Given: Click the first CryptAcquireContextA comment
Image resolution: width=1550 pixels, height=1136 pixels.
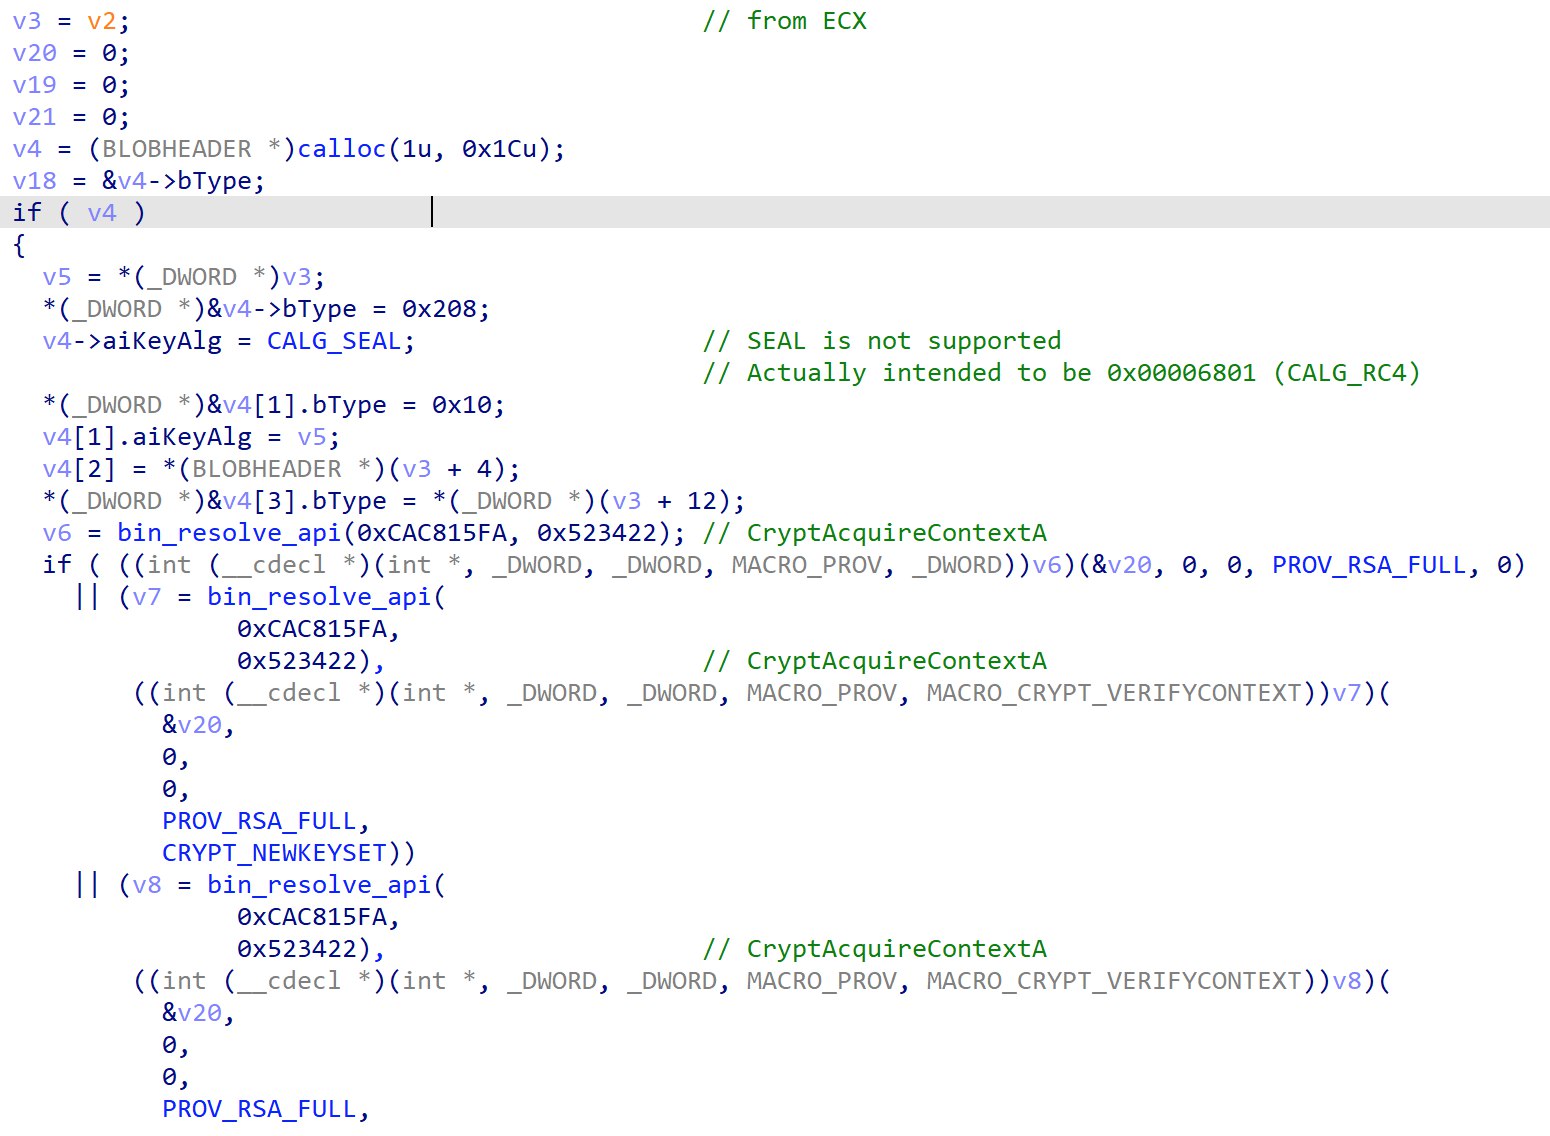Looking at the screenshot, I should tap(874, 533).
